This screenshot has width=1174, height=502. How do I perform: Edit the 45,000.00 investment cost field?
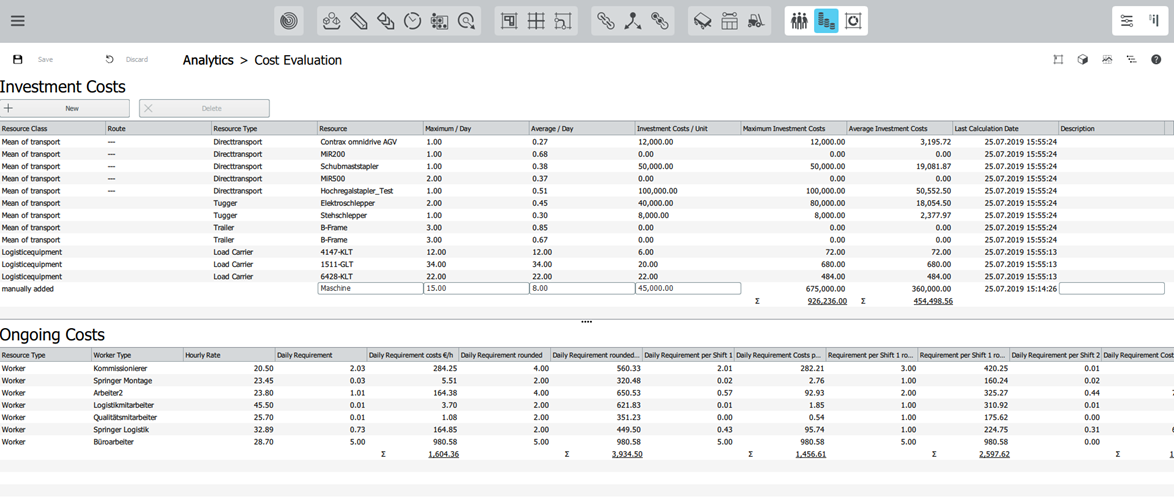pos(687,289)
